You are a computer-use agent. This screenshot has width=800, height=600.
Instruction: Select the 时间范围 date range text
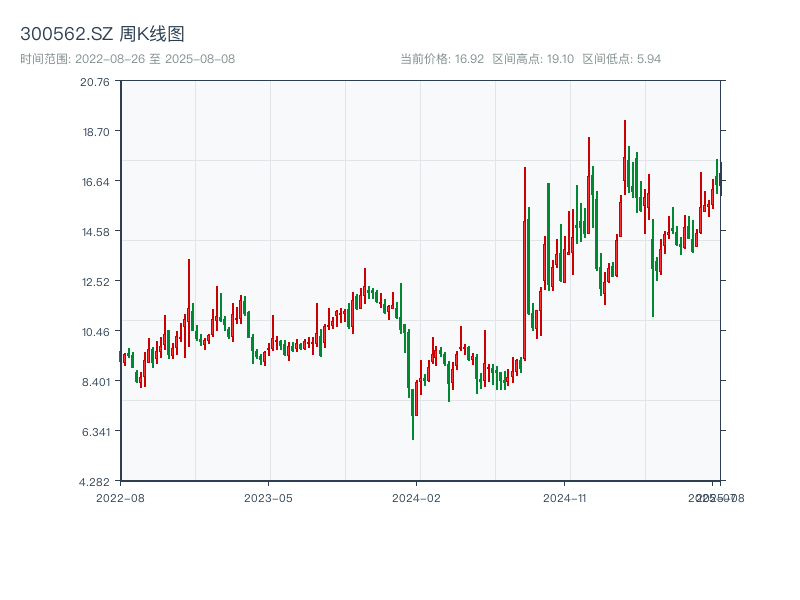coord(128,59)
